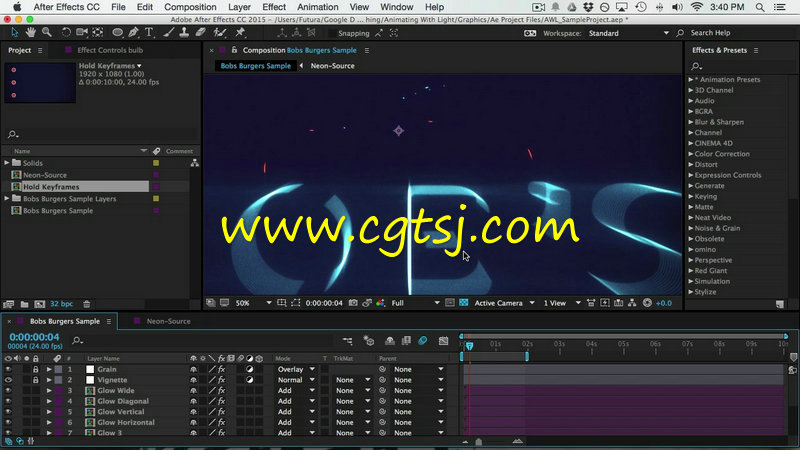Open Grain layer blending mode dropdown
Screen dimensions: 800x450
[296, 369]
